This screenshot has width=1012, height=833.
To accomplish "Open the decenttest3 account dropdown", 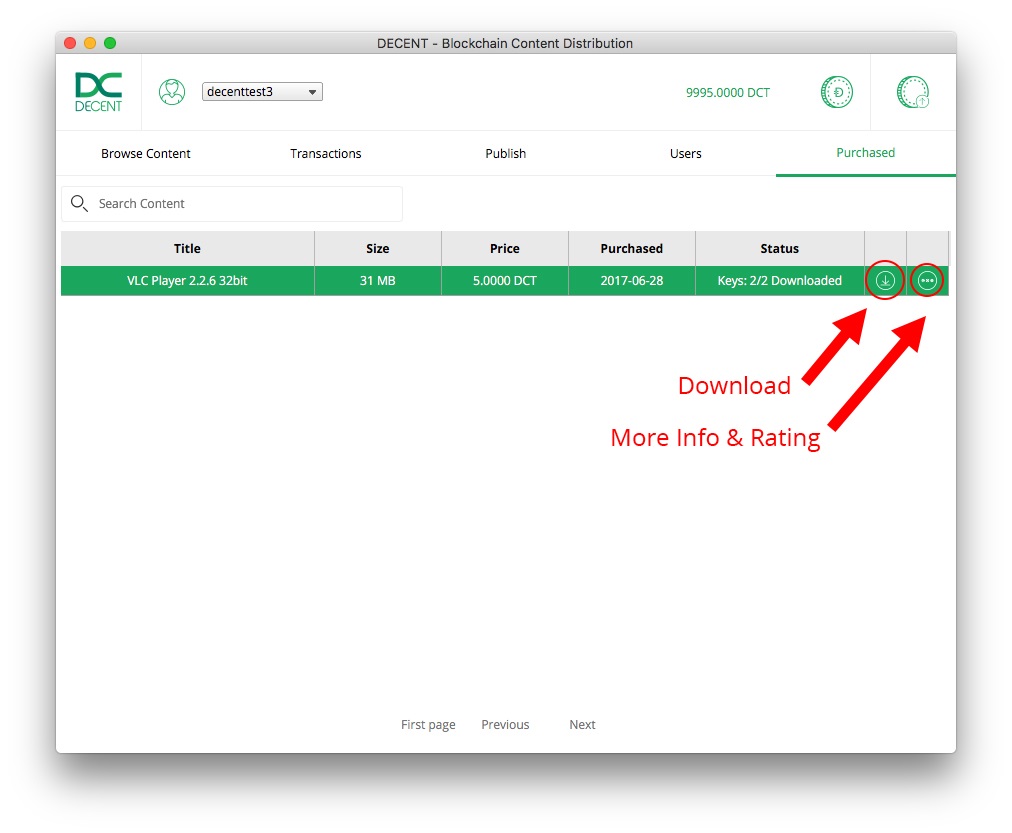I will coord(262,92).
